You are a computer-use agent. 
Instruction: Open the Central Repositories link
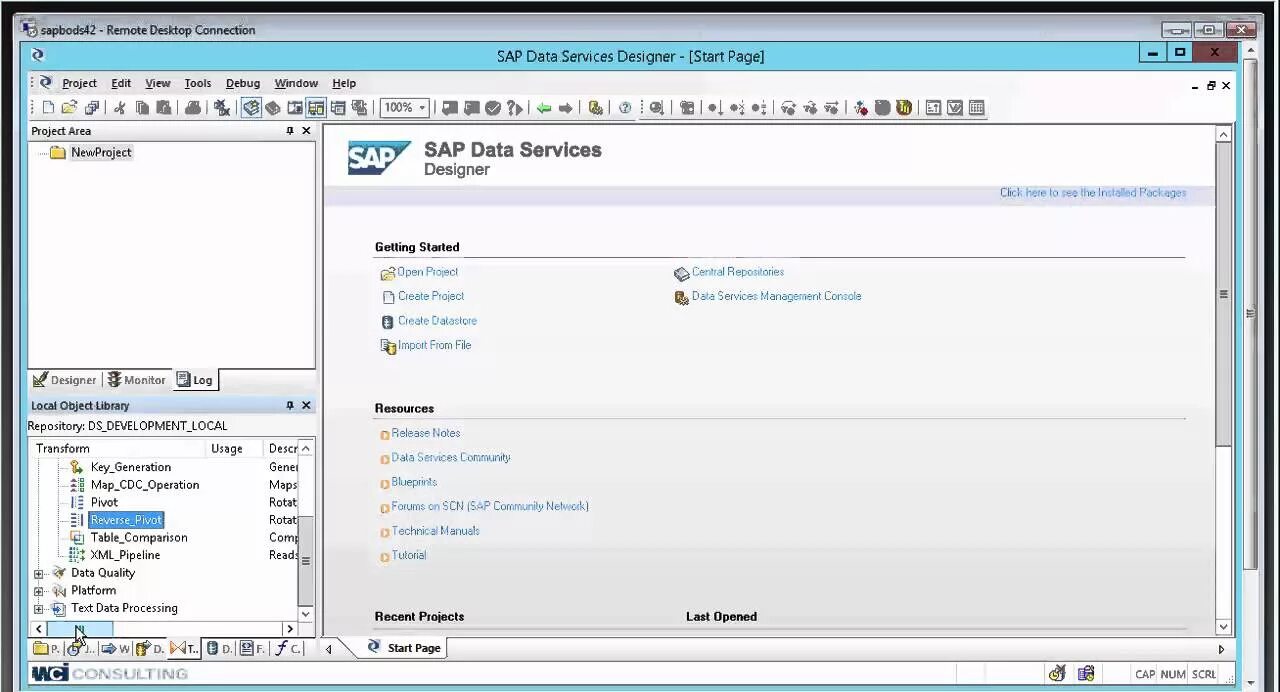[x=738, y=272]
